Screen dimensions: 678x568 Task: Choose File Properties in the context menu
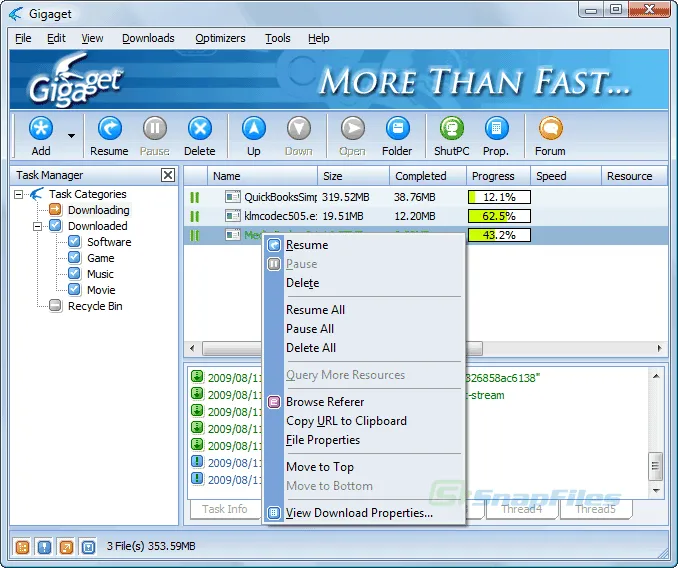(365, 440)
